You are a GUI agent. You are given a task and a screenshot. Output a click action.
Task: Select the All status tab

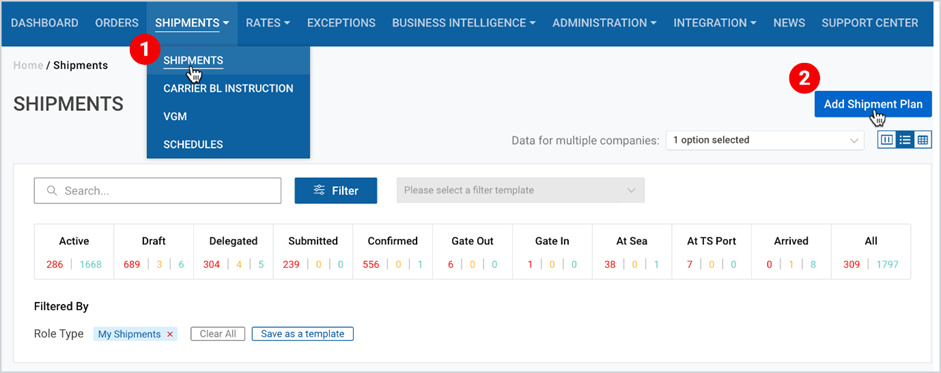[x=871, y=252]
